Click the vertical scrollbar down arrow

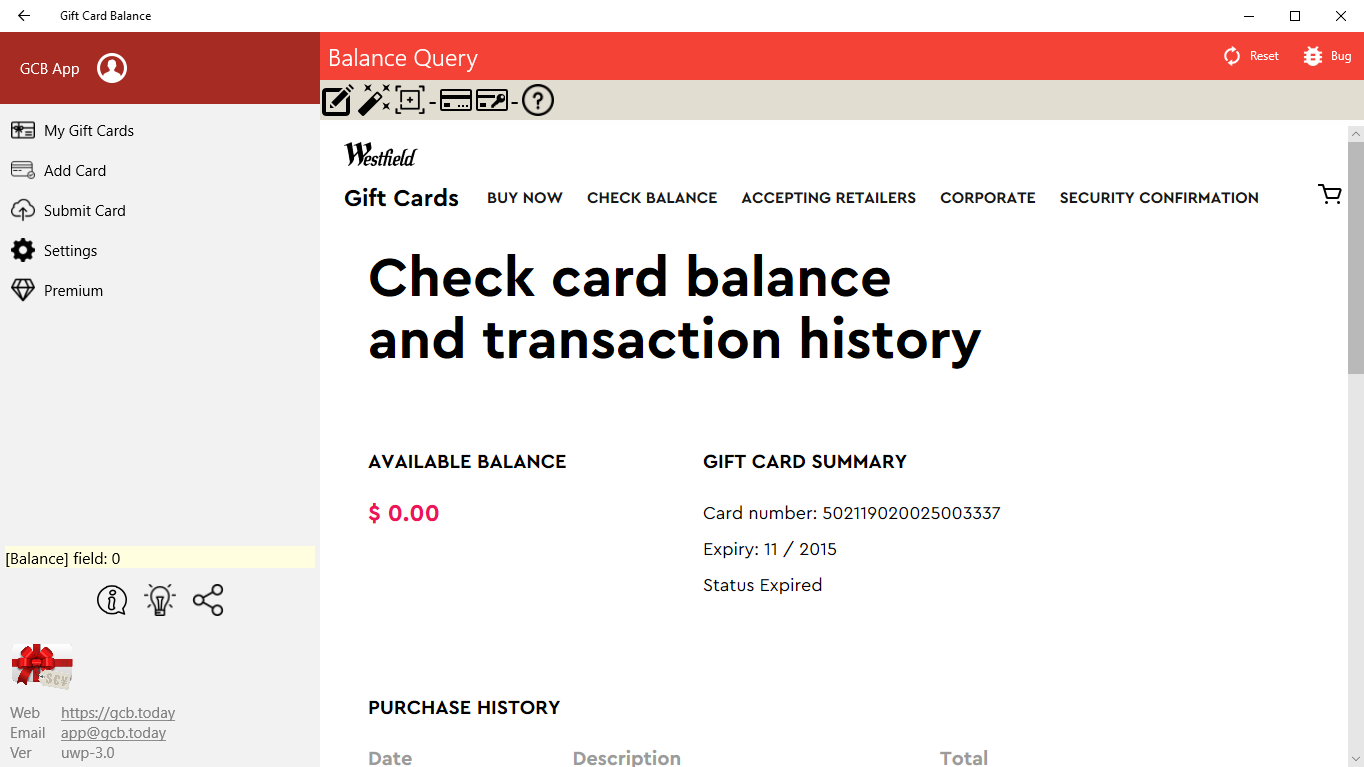click(x=1356, y=759)
